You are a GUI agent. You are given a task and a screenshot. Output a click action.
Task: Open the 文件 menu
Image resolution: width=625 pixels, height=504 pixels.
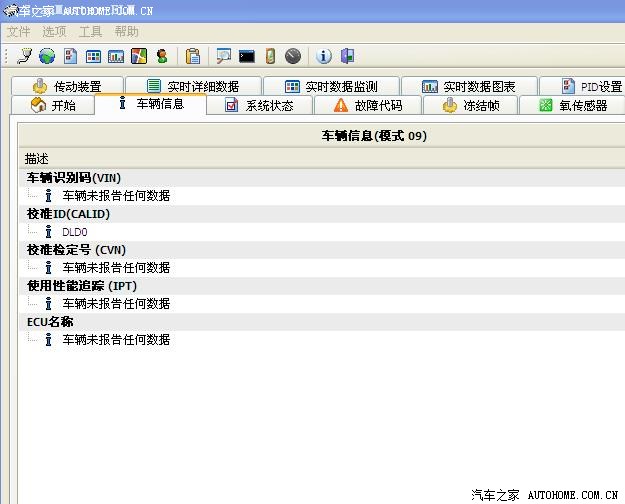tap(18, 32)
